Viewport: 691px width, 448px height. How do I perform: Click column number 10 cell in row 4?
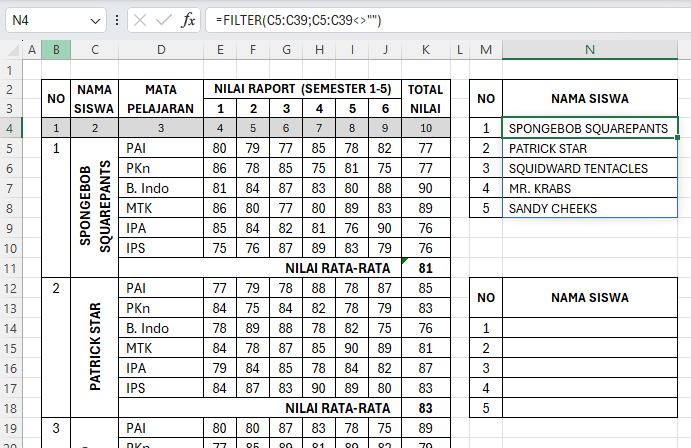click(x=426, y=128)
